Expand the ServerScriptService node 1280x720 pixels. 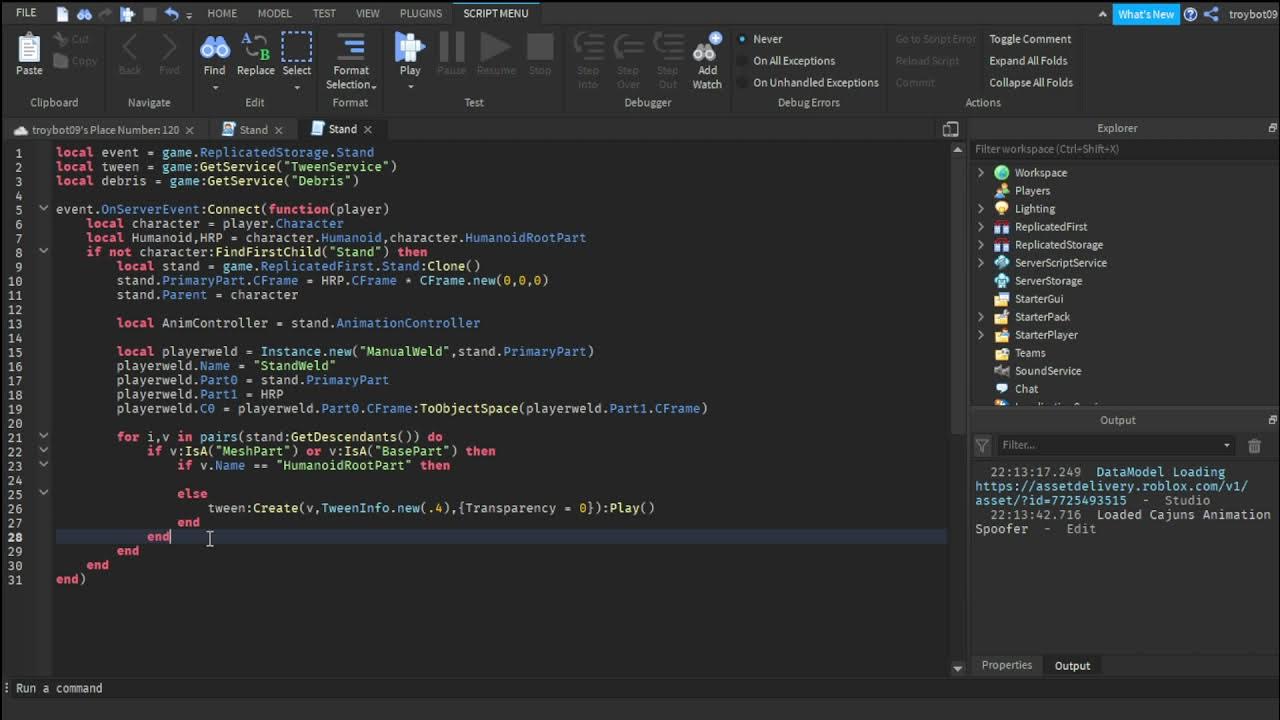click(981, 263)
